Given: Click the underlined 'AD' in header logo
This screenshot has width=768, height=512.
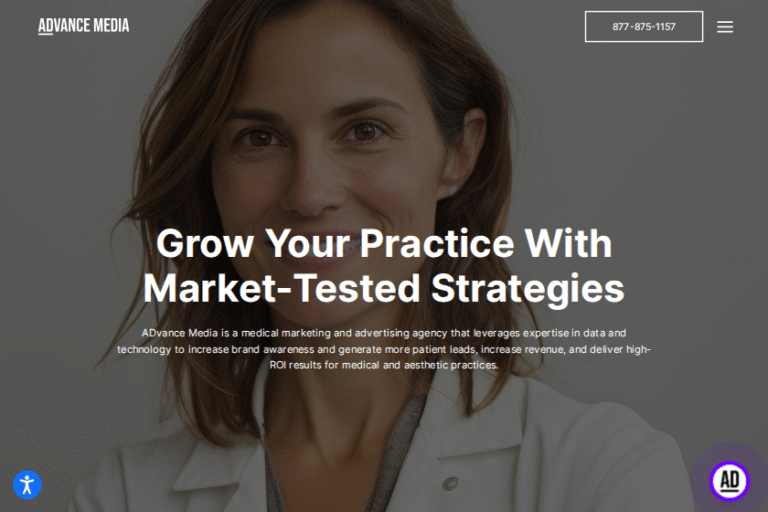Looking at the screenshot, I should click(x=46, y=26).
